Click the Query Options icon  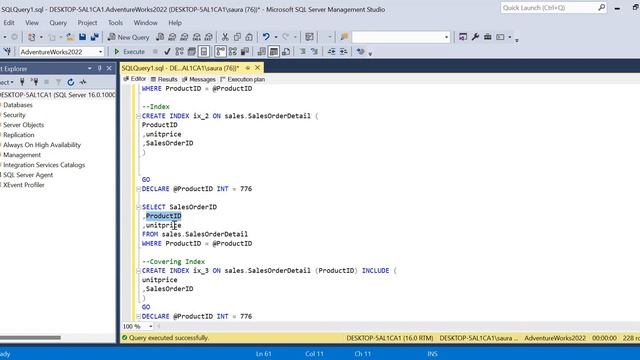(191, 52)
